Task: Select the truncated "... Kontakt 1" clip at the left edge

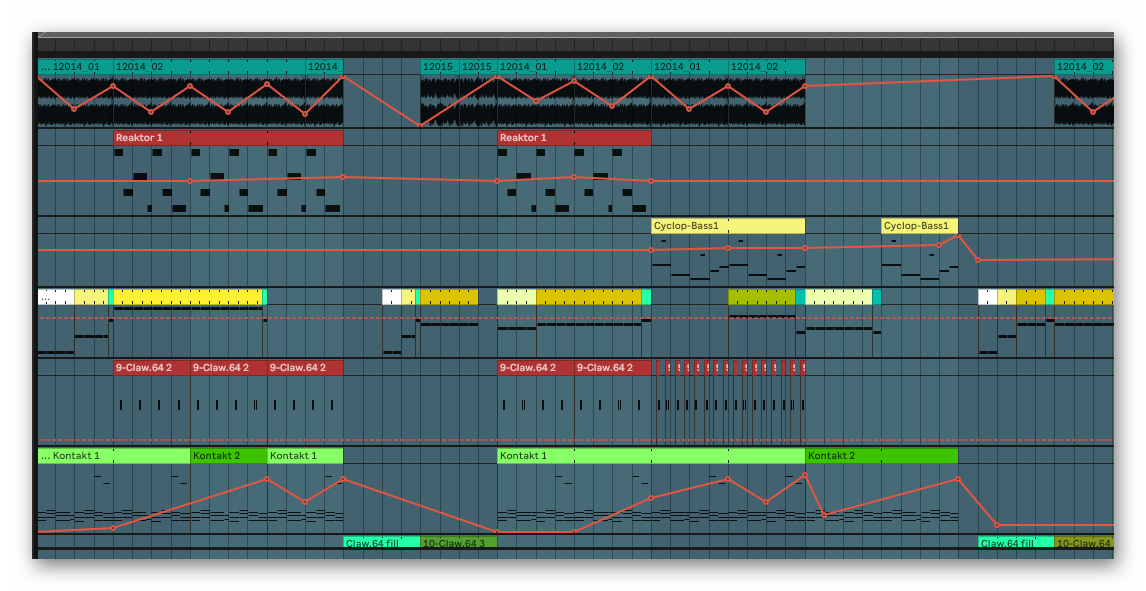Action: coord(114,456)
